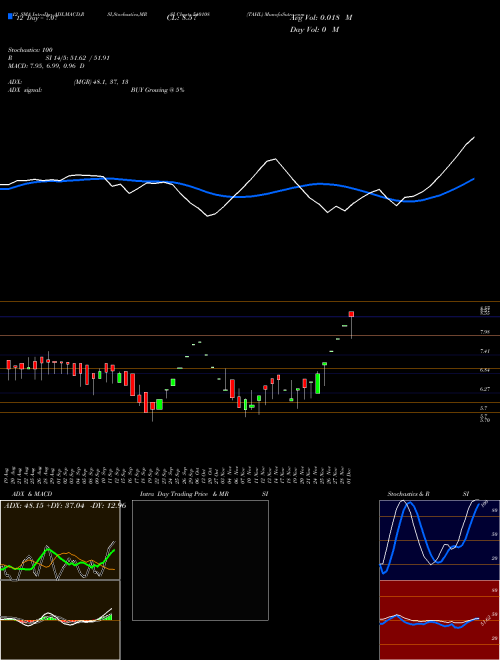Click the blue 12 Day SMA line's right end
This screenshot has height=660, width=500.
click(x=474, y=179)
